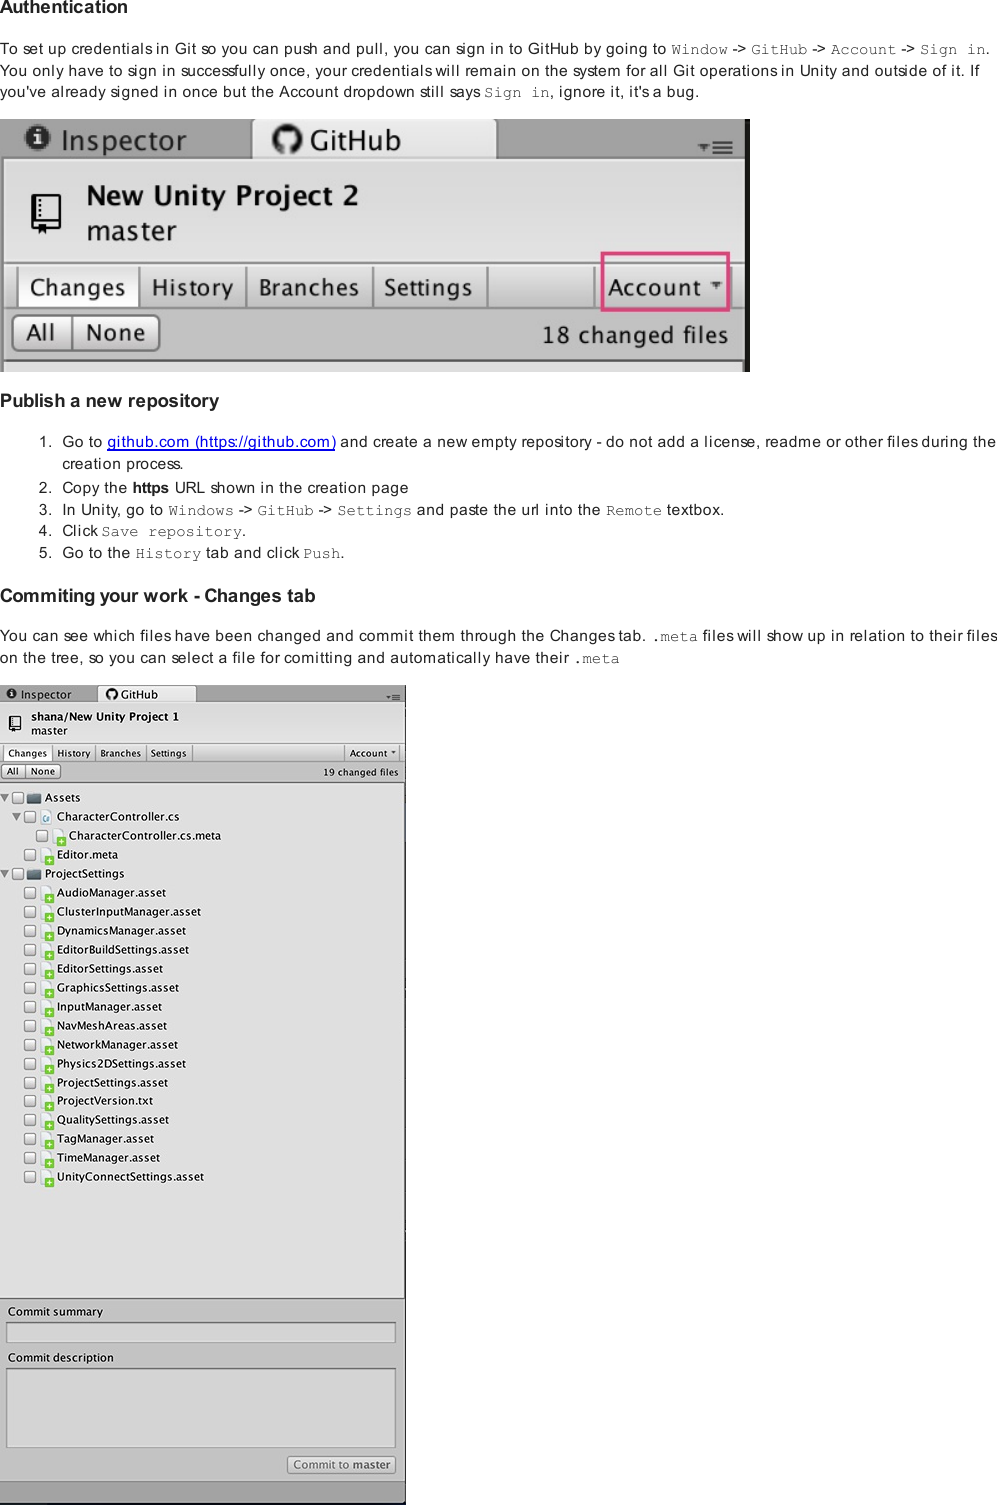Open the Account dropdown in the shana/New Unity Project 1 window
997x1505 pixels.
point(373,753)
